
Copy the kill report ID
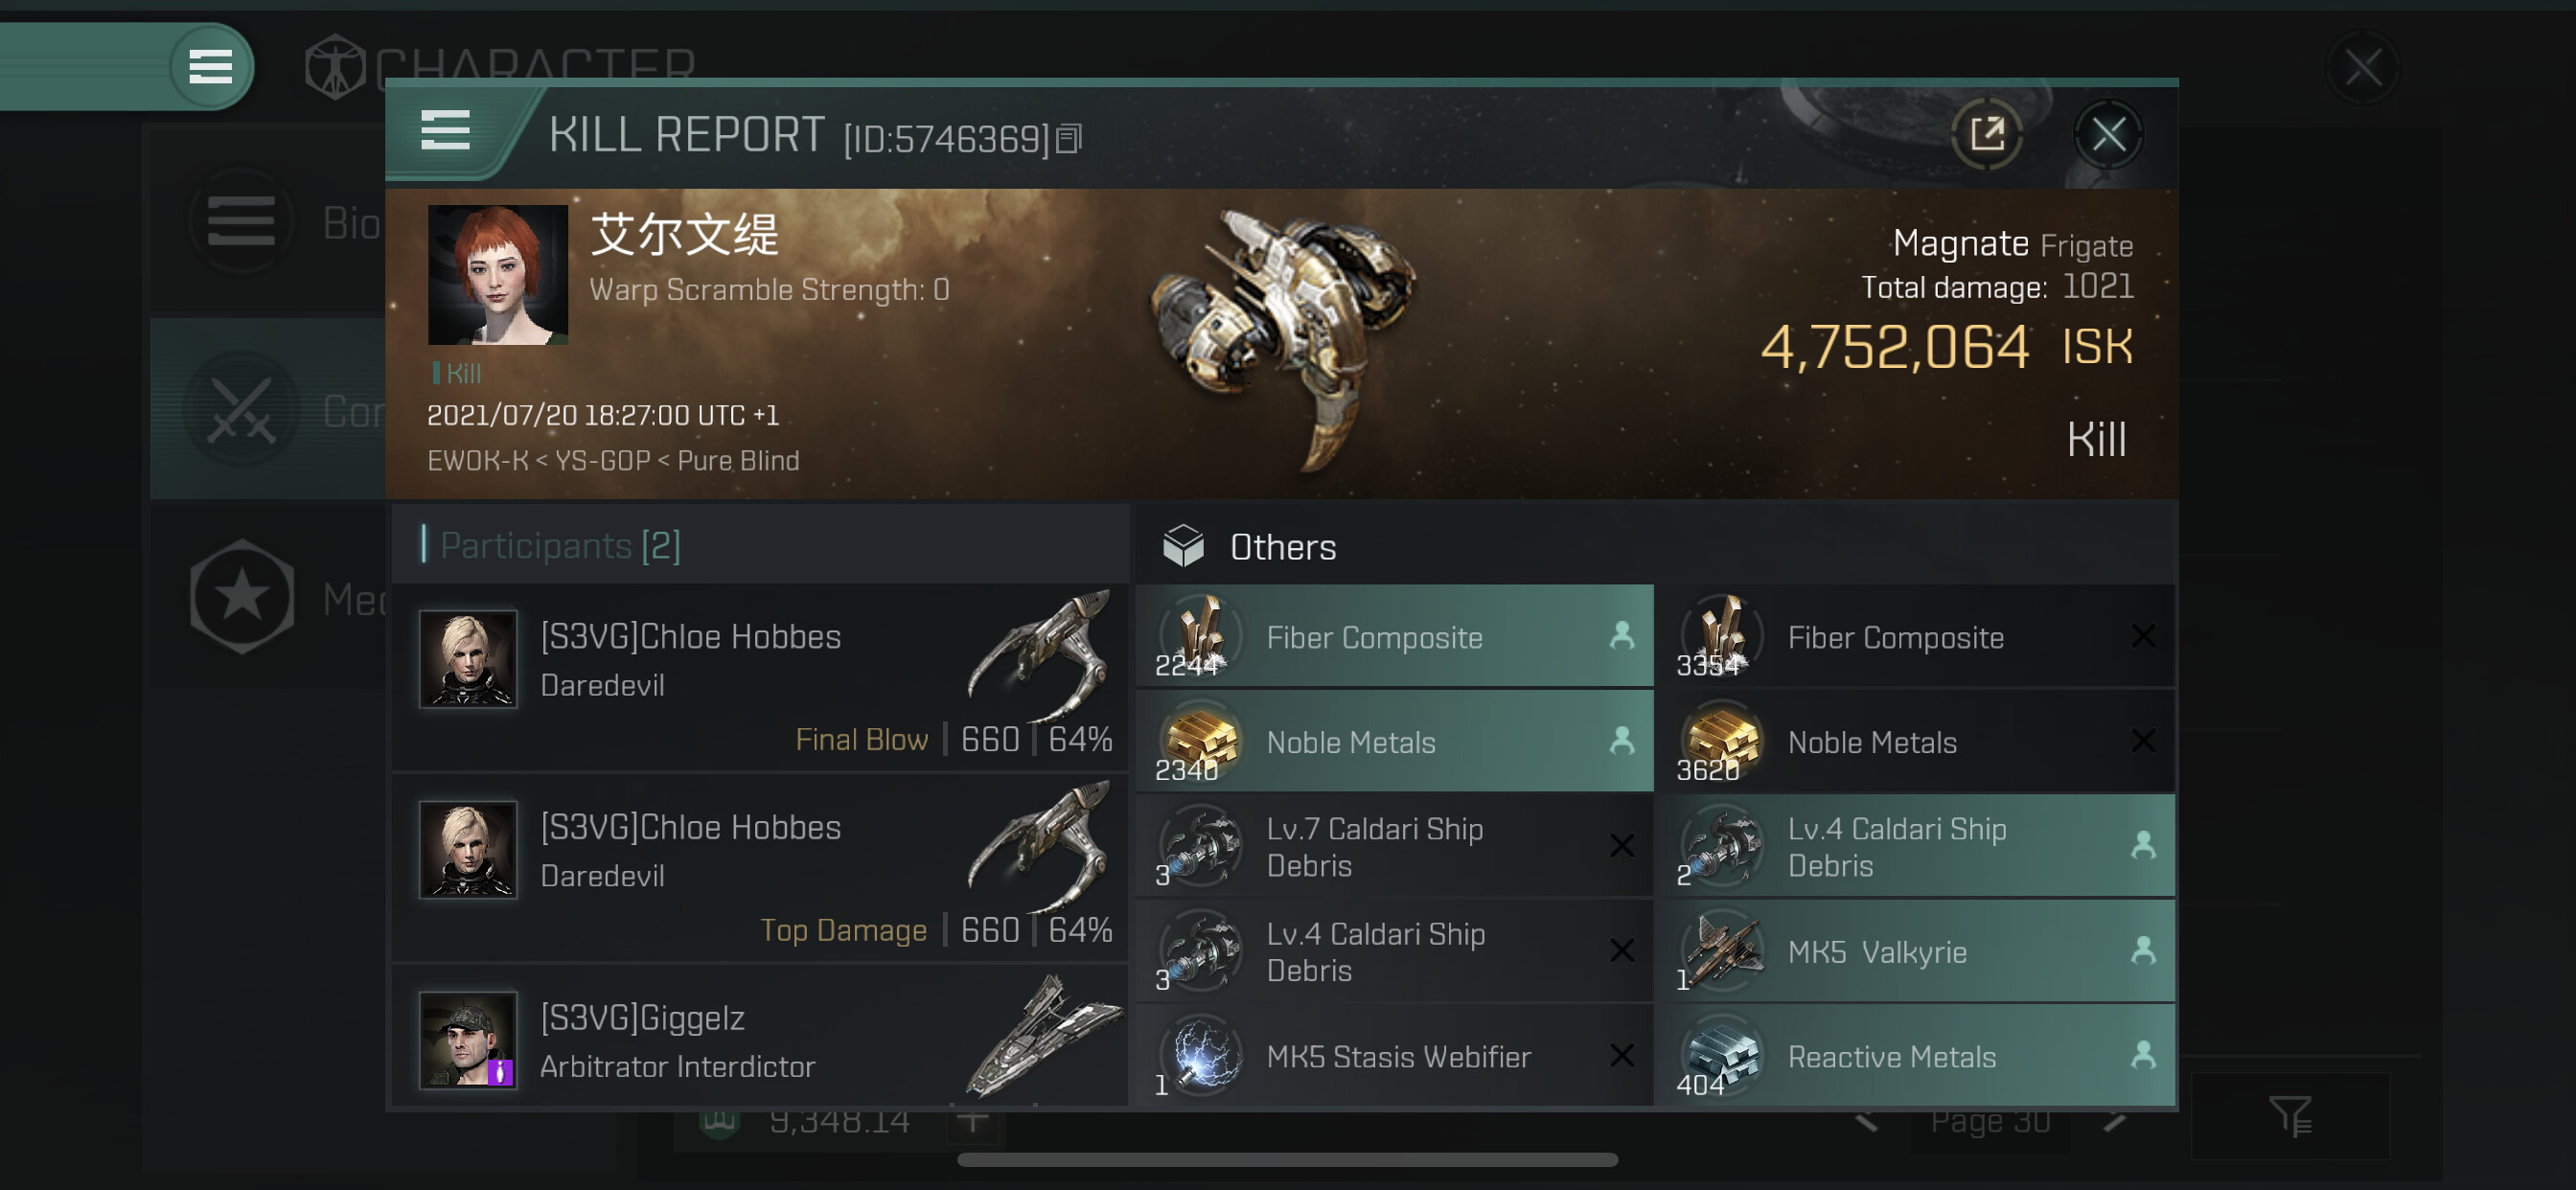1069,139
